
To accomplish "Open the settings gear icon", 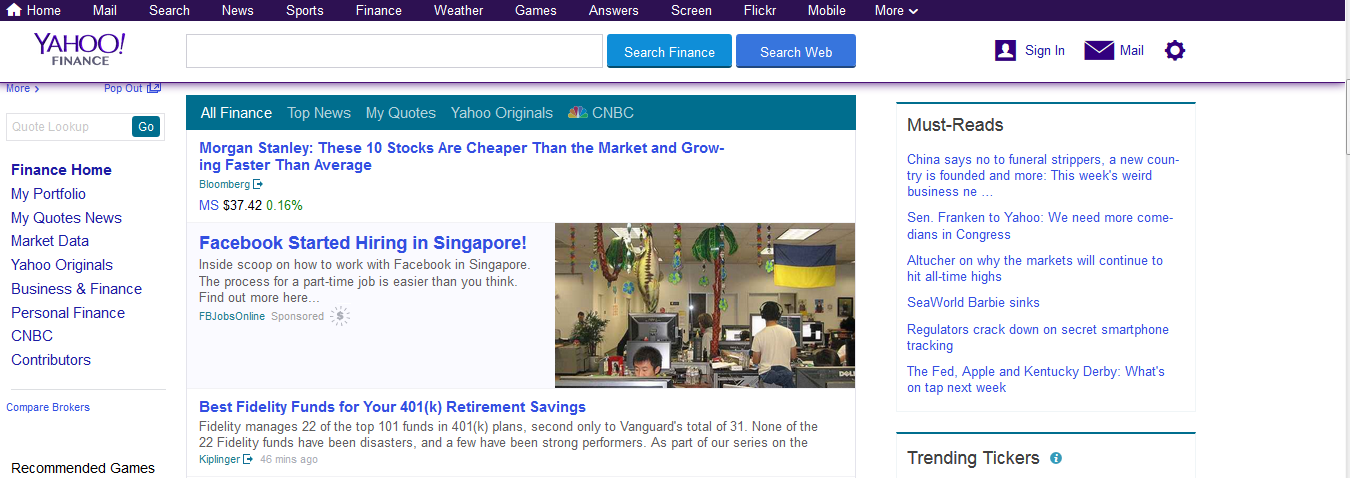I will coord(1175,50).
